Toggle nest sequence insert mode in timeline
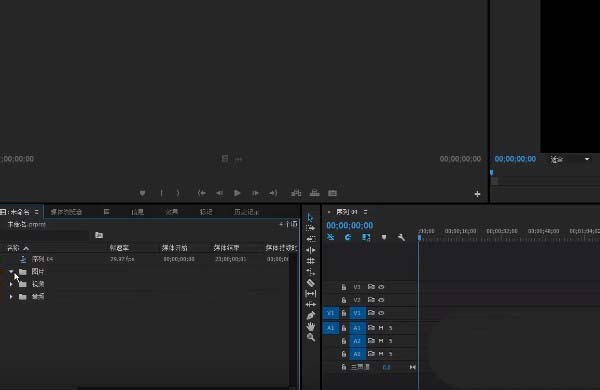600x390 pixels. [x=331, y=237]
